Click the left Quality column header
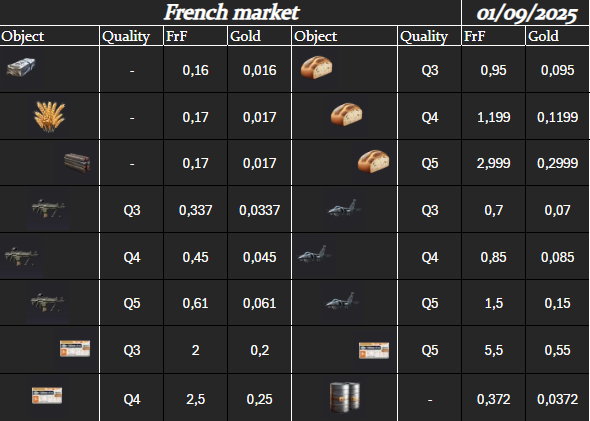 (126, 36)
